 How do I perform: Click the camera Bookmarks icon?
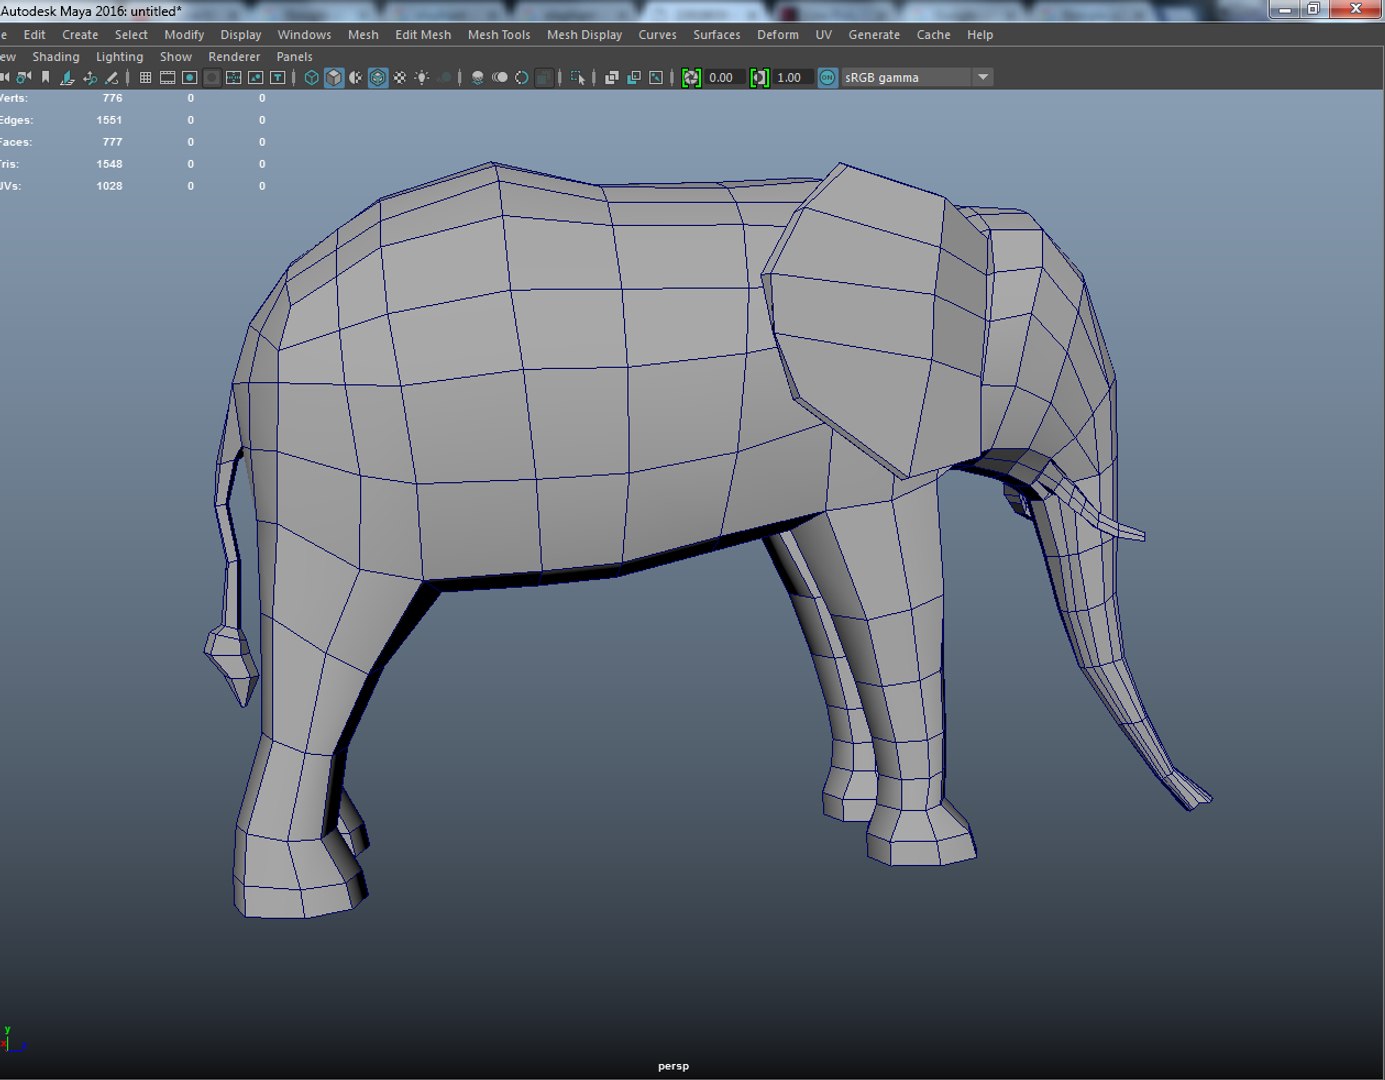[x=45, y=77]
